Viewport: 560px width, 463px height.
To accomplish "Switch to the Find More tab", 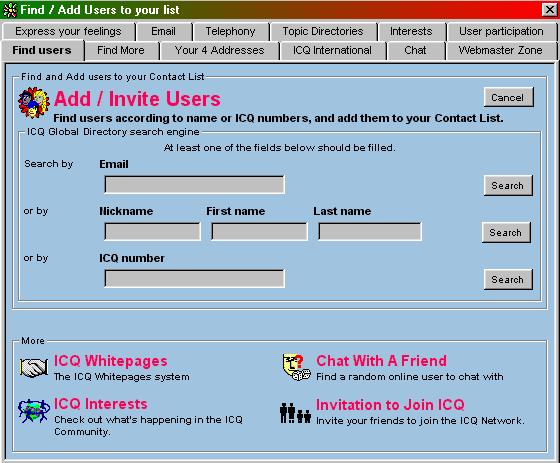I will click(121, 50).
